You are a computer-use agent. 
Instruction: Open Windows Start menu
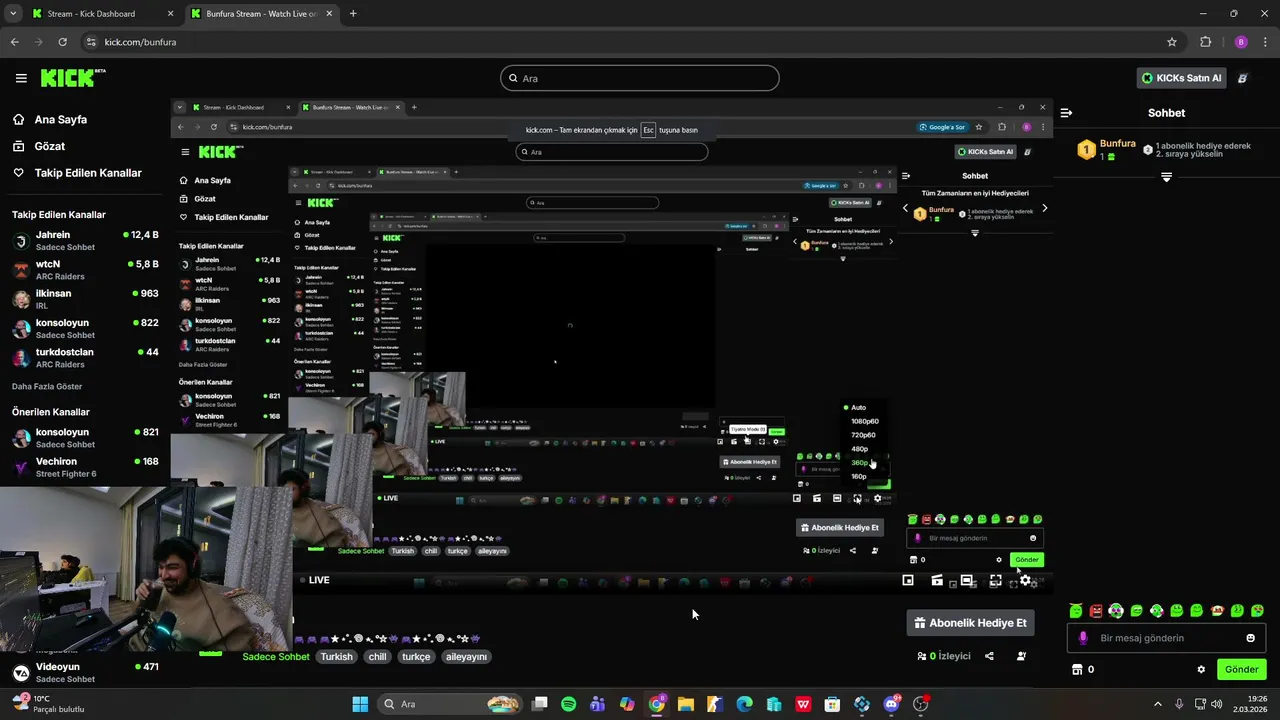(360, 704)
